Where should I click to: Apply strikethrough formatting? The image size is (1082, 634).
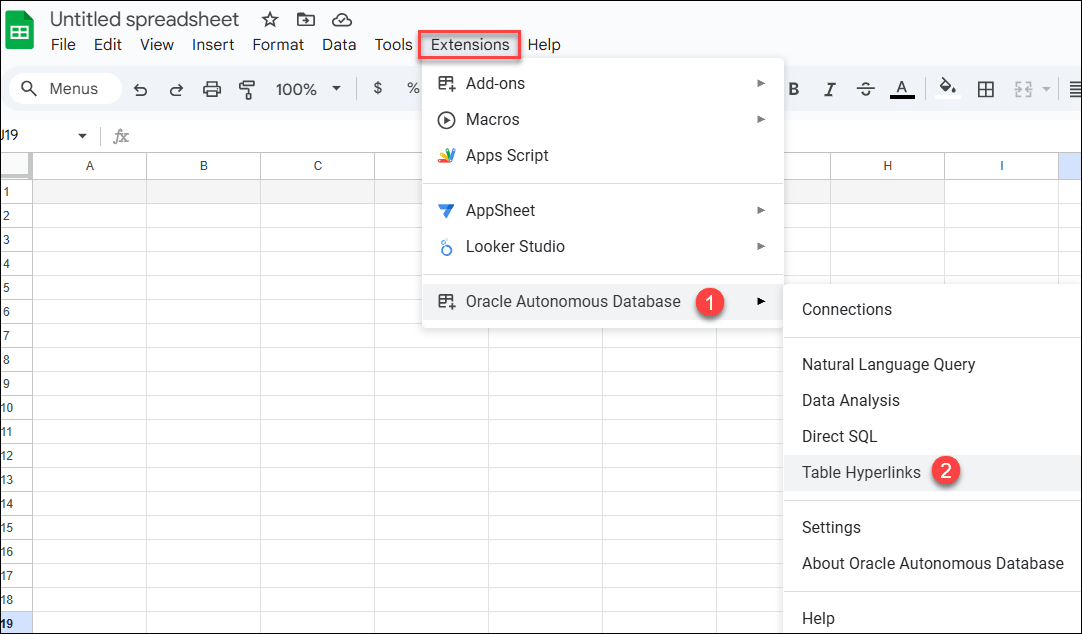coord(866,89)
